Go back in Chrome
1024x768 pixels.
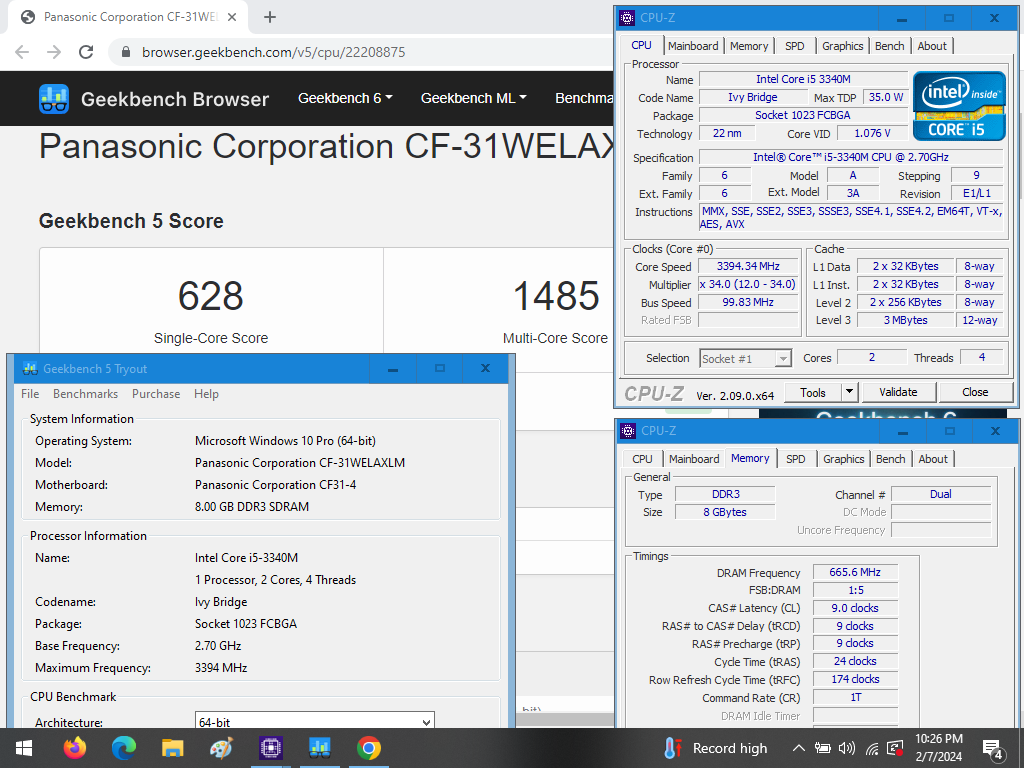pos(22,52)
